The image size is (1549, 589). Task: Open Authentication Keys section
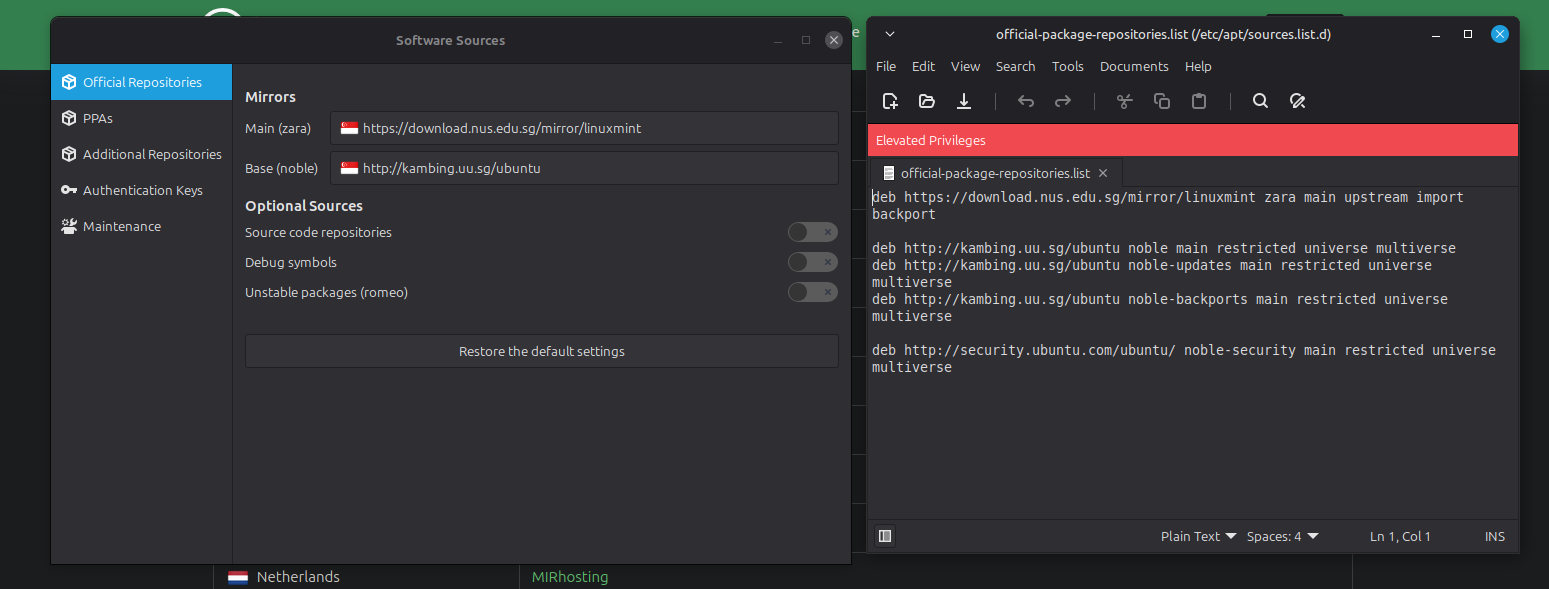(x=141, y=190)
